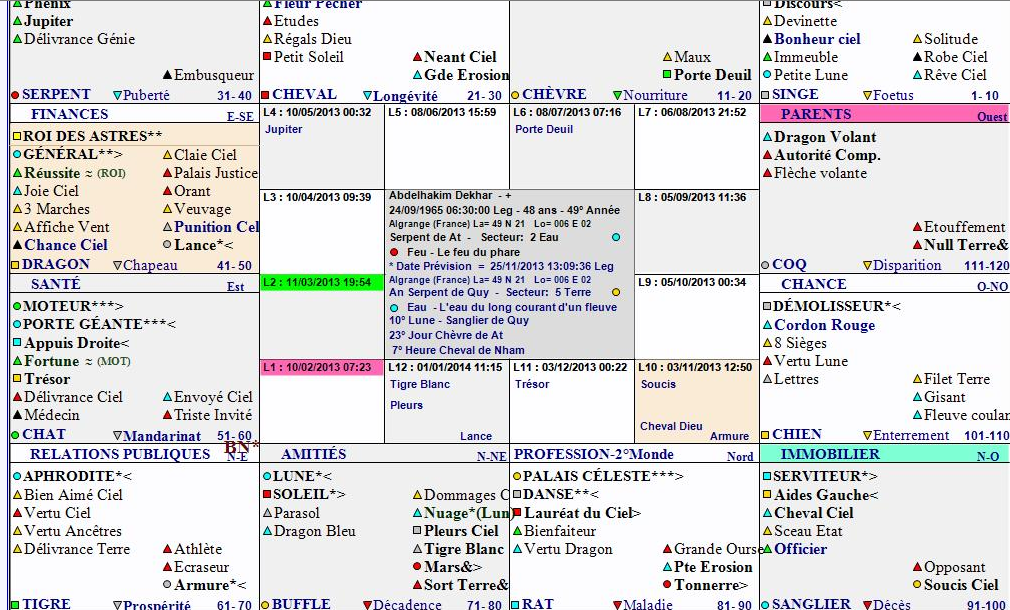Open the pink PARENTS palace header
The width and height of the screenshot is (1010, 610).
[815, 114]
